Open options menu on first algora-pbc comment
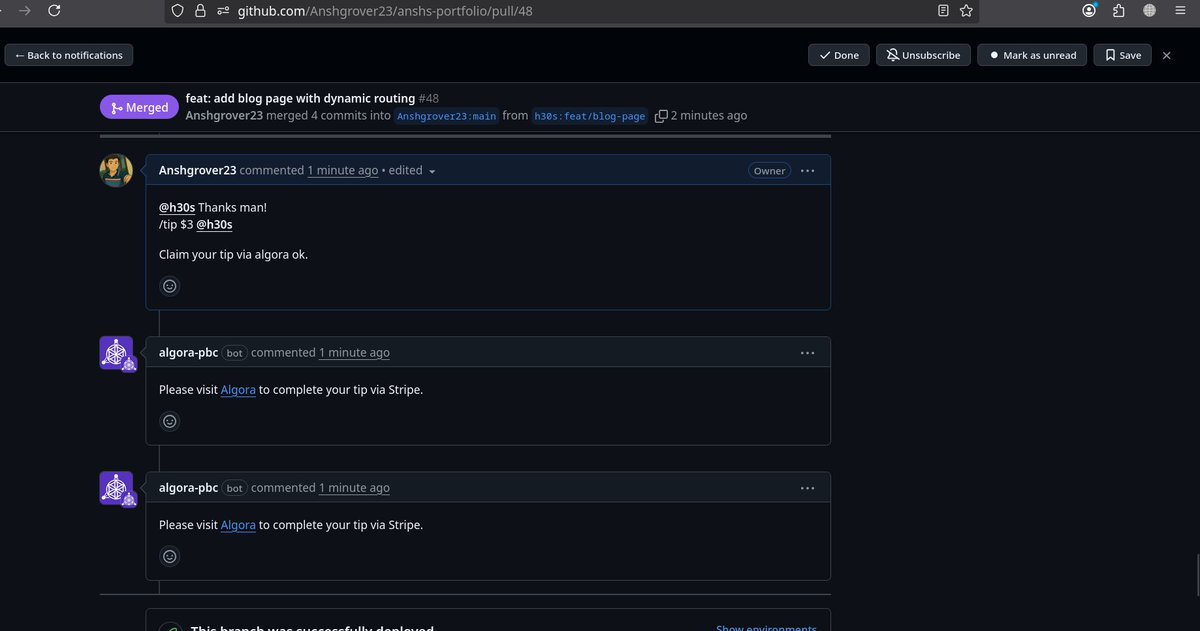1200x631 pixels. point(807,353)
